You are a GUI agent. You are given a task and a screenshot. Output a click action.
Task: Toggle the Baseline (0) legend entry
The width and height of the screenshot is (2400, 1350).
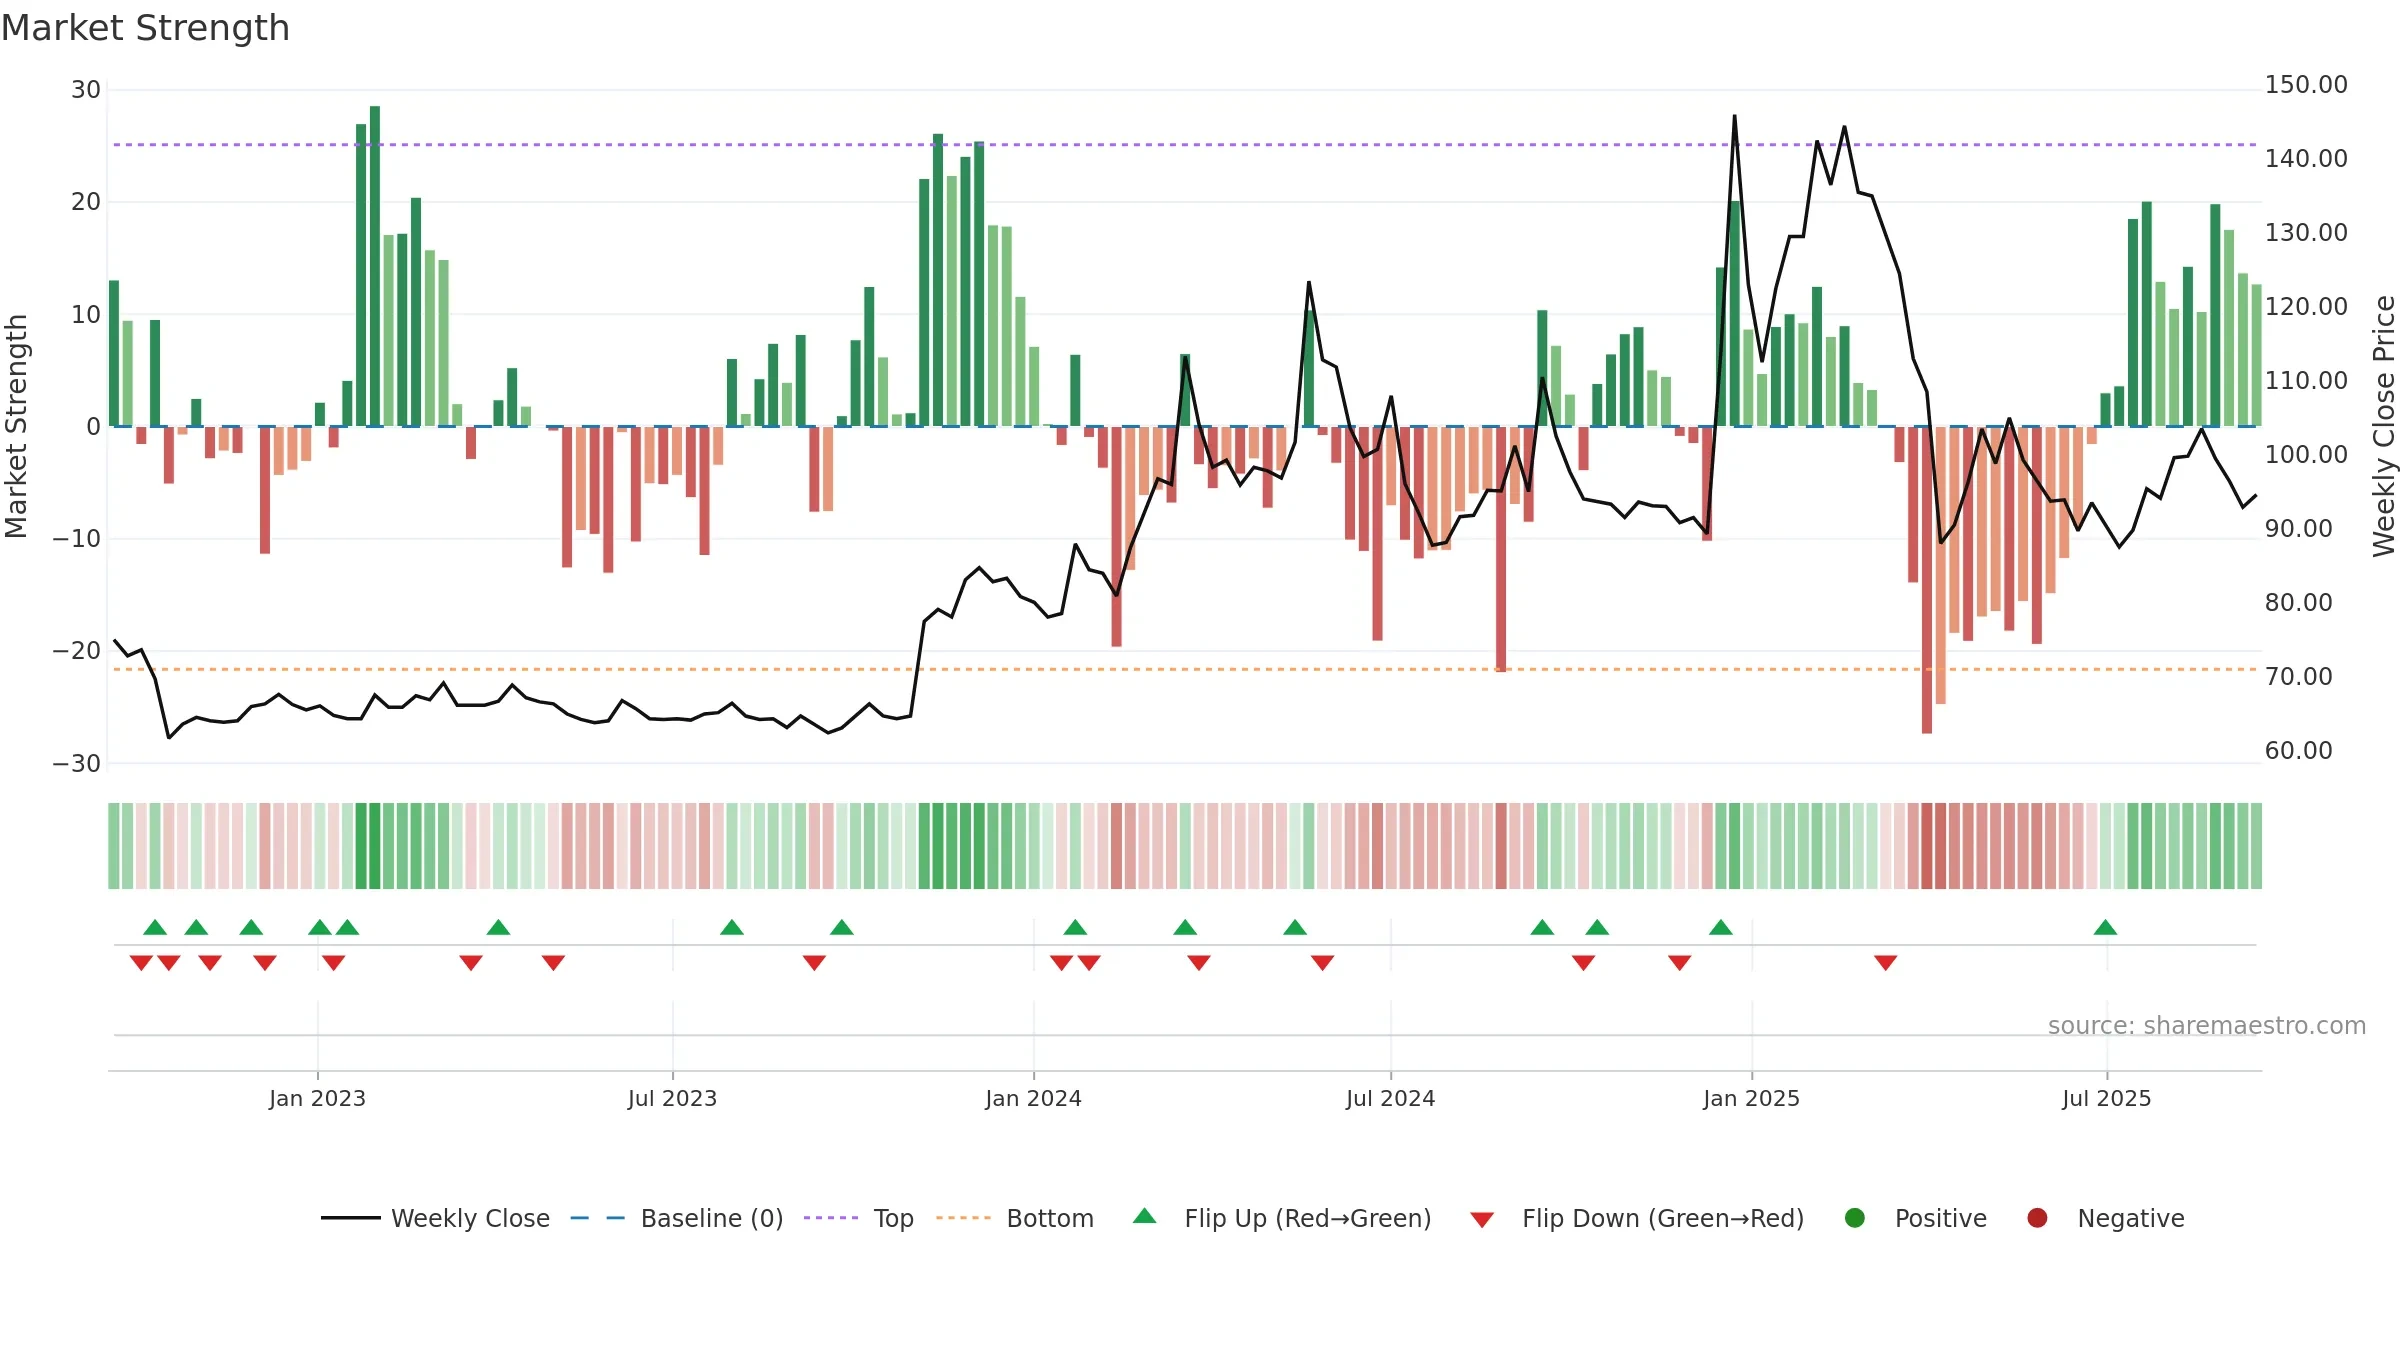tap(677, 1218)
